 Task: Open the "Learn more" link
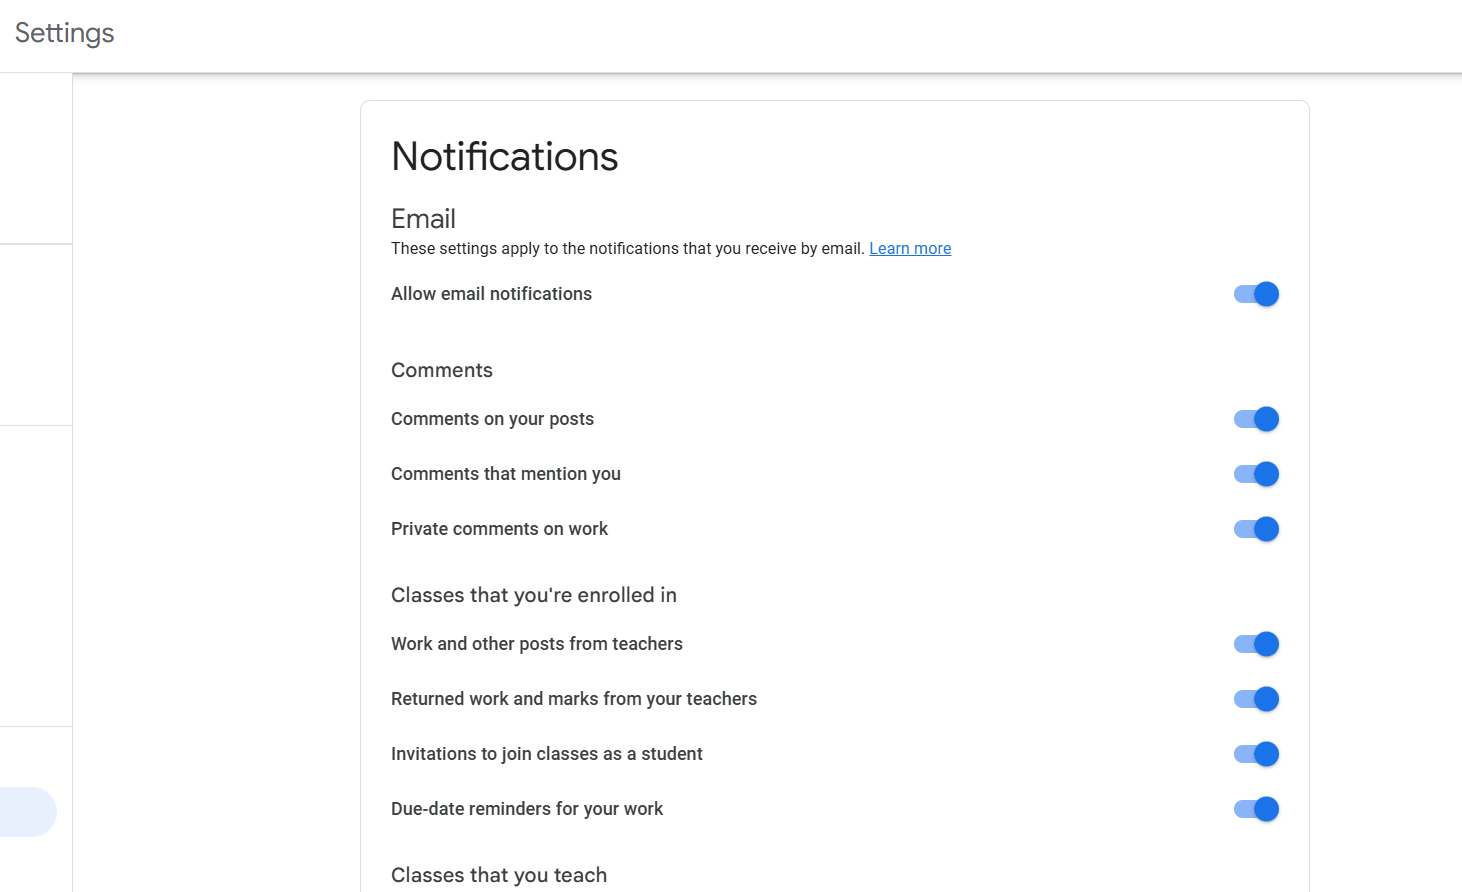coord(909,248)
